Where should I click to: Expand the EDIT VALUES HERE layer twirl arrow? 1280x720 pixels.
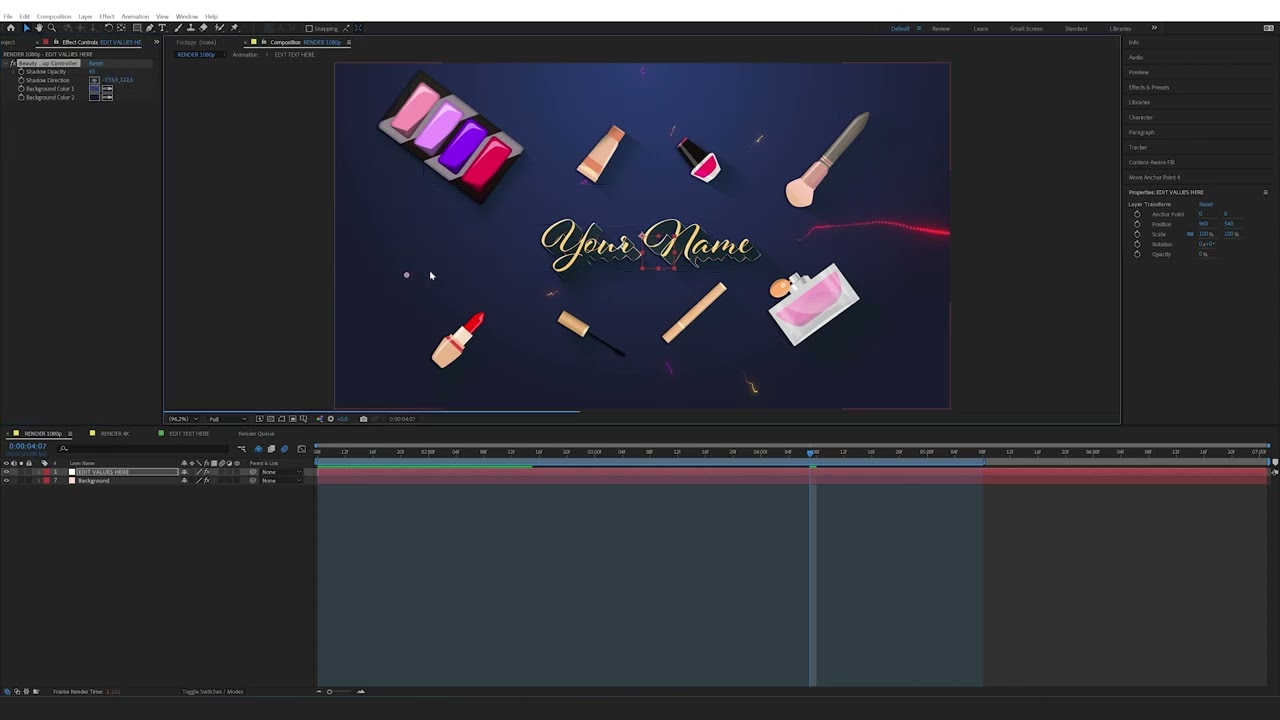pyautogui.click(x=38, y=472)
